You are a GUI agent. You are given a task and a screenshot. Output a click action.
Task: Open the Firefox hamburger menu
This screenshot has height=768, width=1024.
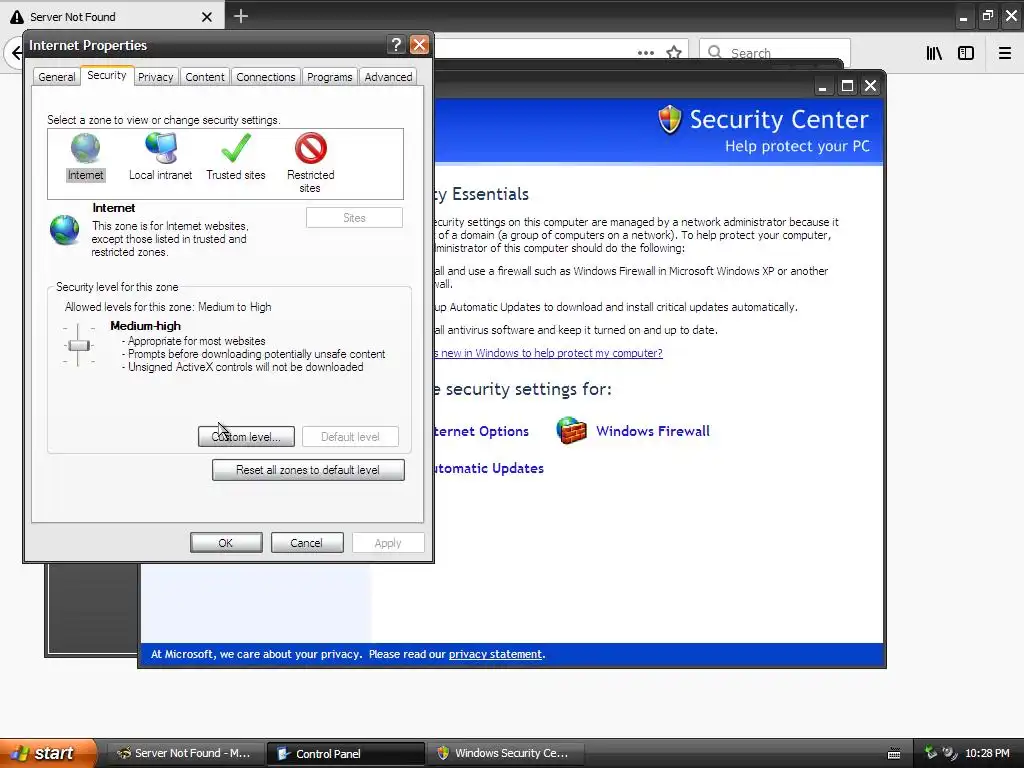tap(1005, 53)
